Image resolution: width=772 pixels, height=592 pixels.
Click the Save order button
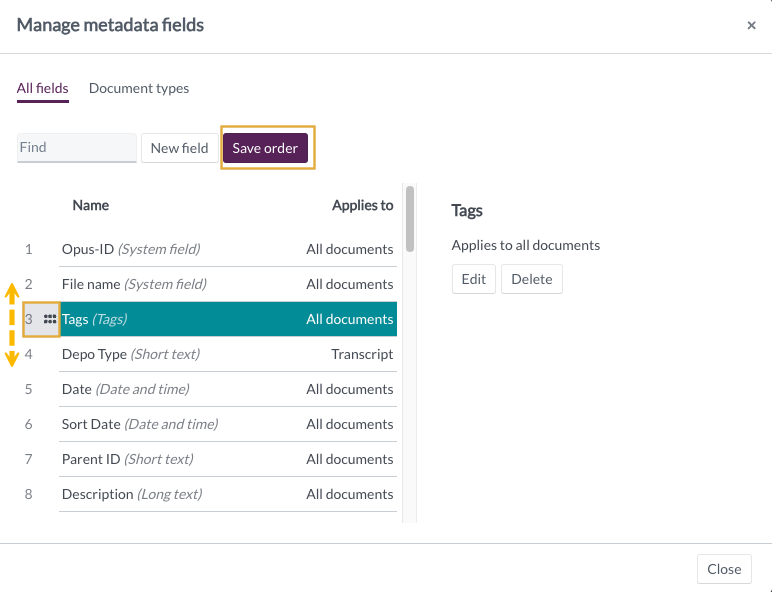click(265, 148)
